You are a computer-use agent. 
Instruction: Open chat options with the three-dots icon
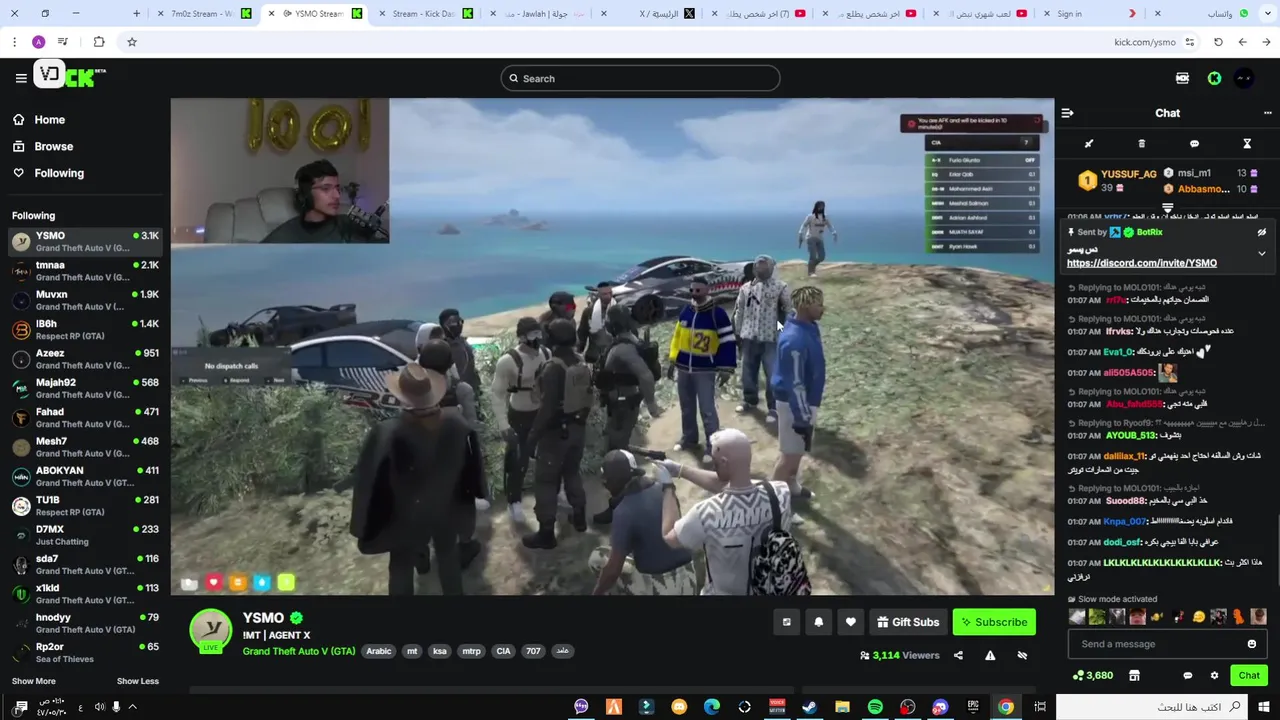pos(1267,113)
